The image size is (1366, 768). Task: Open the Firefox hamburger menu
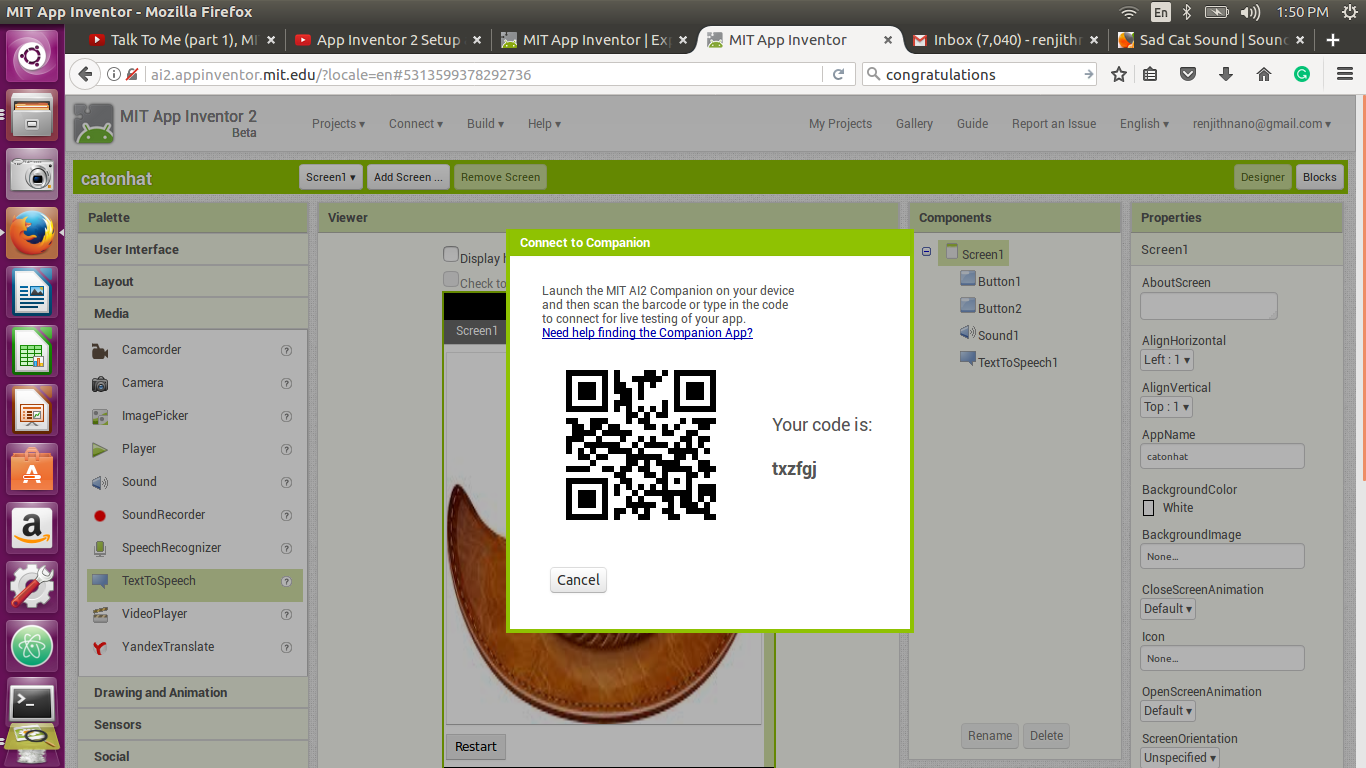[1344, 74]
